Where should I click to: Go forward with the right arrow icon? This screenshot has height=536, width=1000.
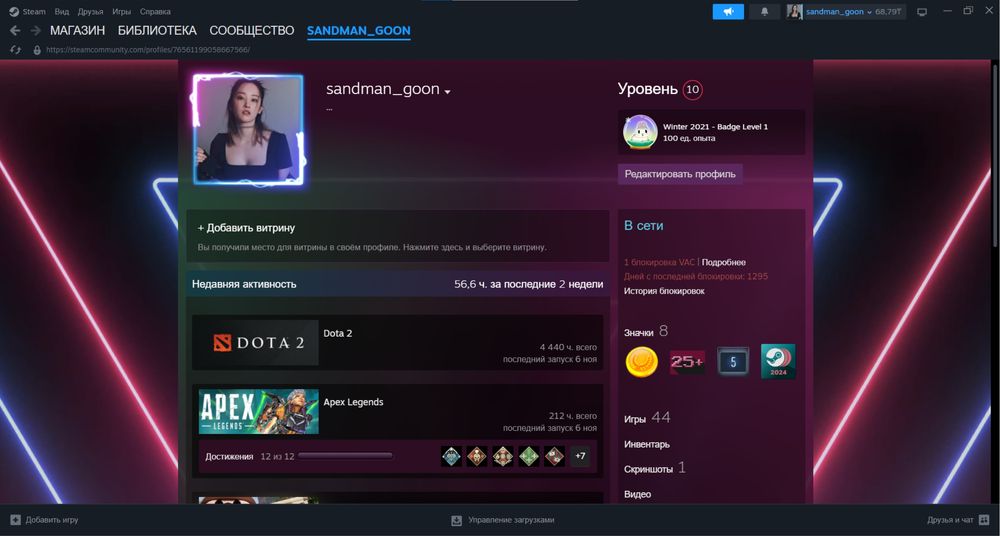click(36, 31)
